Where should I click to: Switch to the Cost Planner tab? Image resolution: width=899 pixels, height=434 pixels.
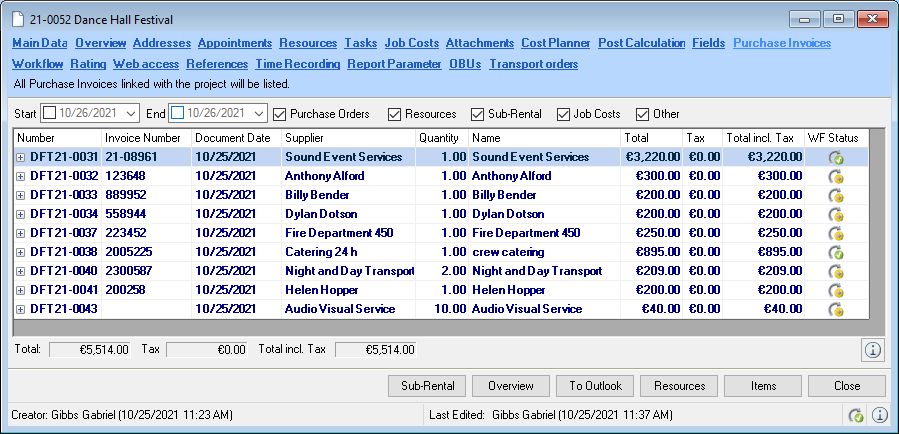pyautogui.click(x=555, y=43)
